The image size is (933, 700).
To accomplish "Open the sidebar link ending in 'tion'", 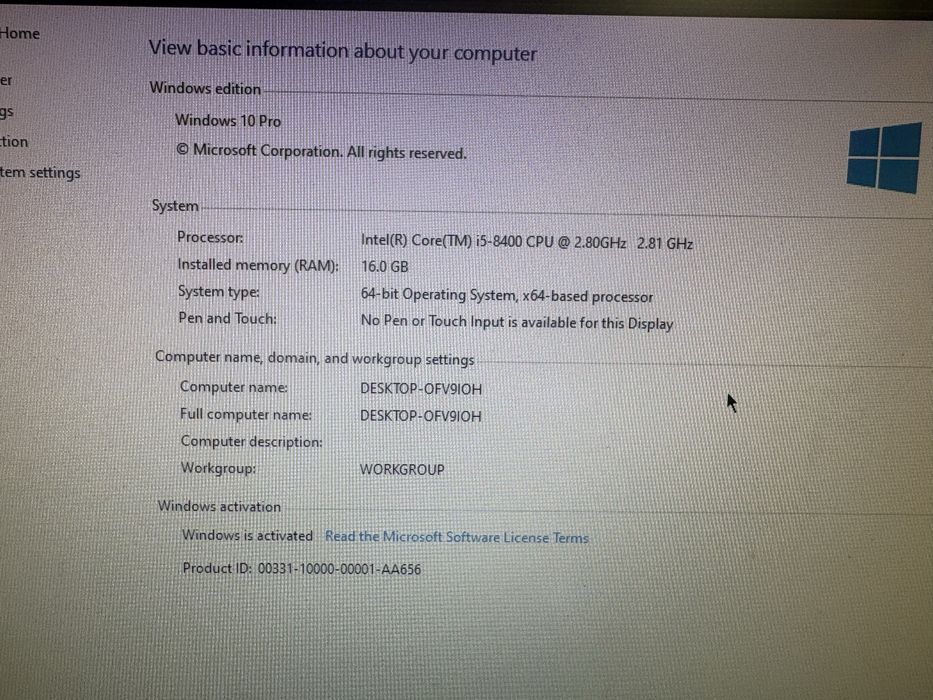I will point(14,142).
